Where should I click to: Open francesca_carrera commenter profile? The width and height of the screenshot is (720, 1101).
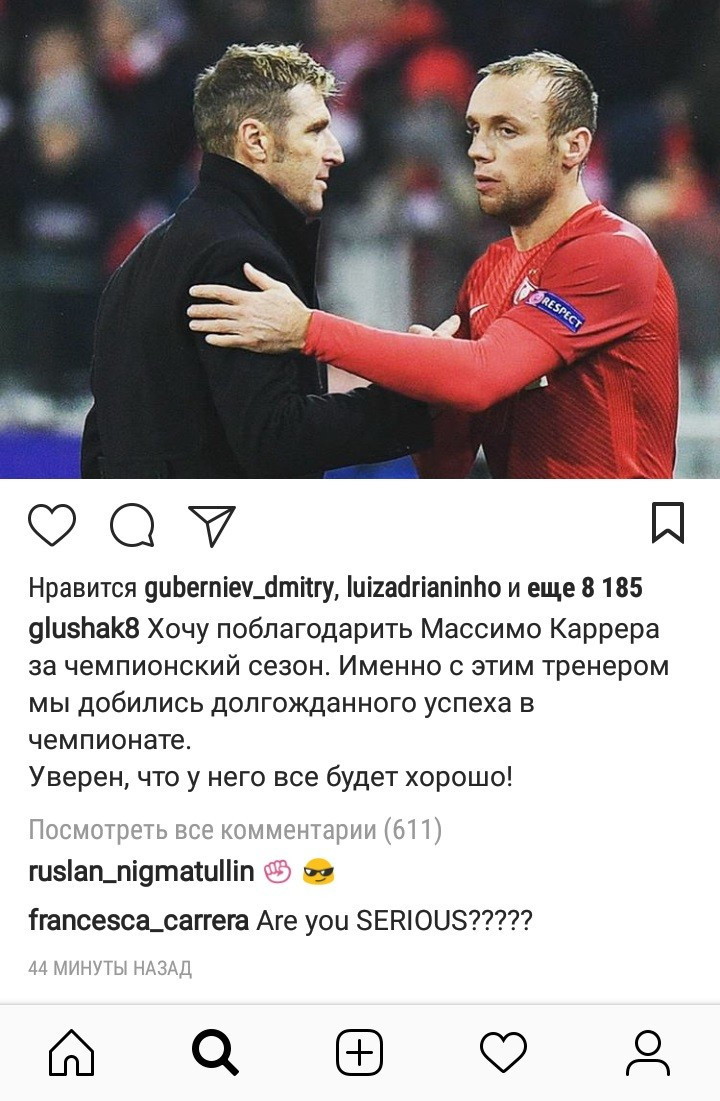[138, 920]
